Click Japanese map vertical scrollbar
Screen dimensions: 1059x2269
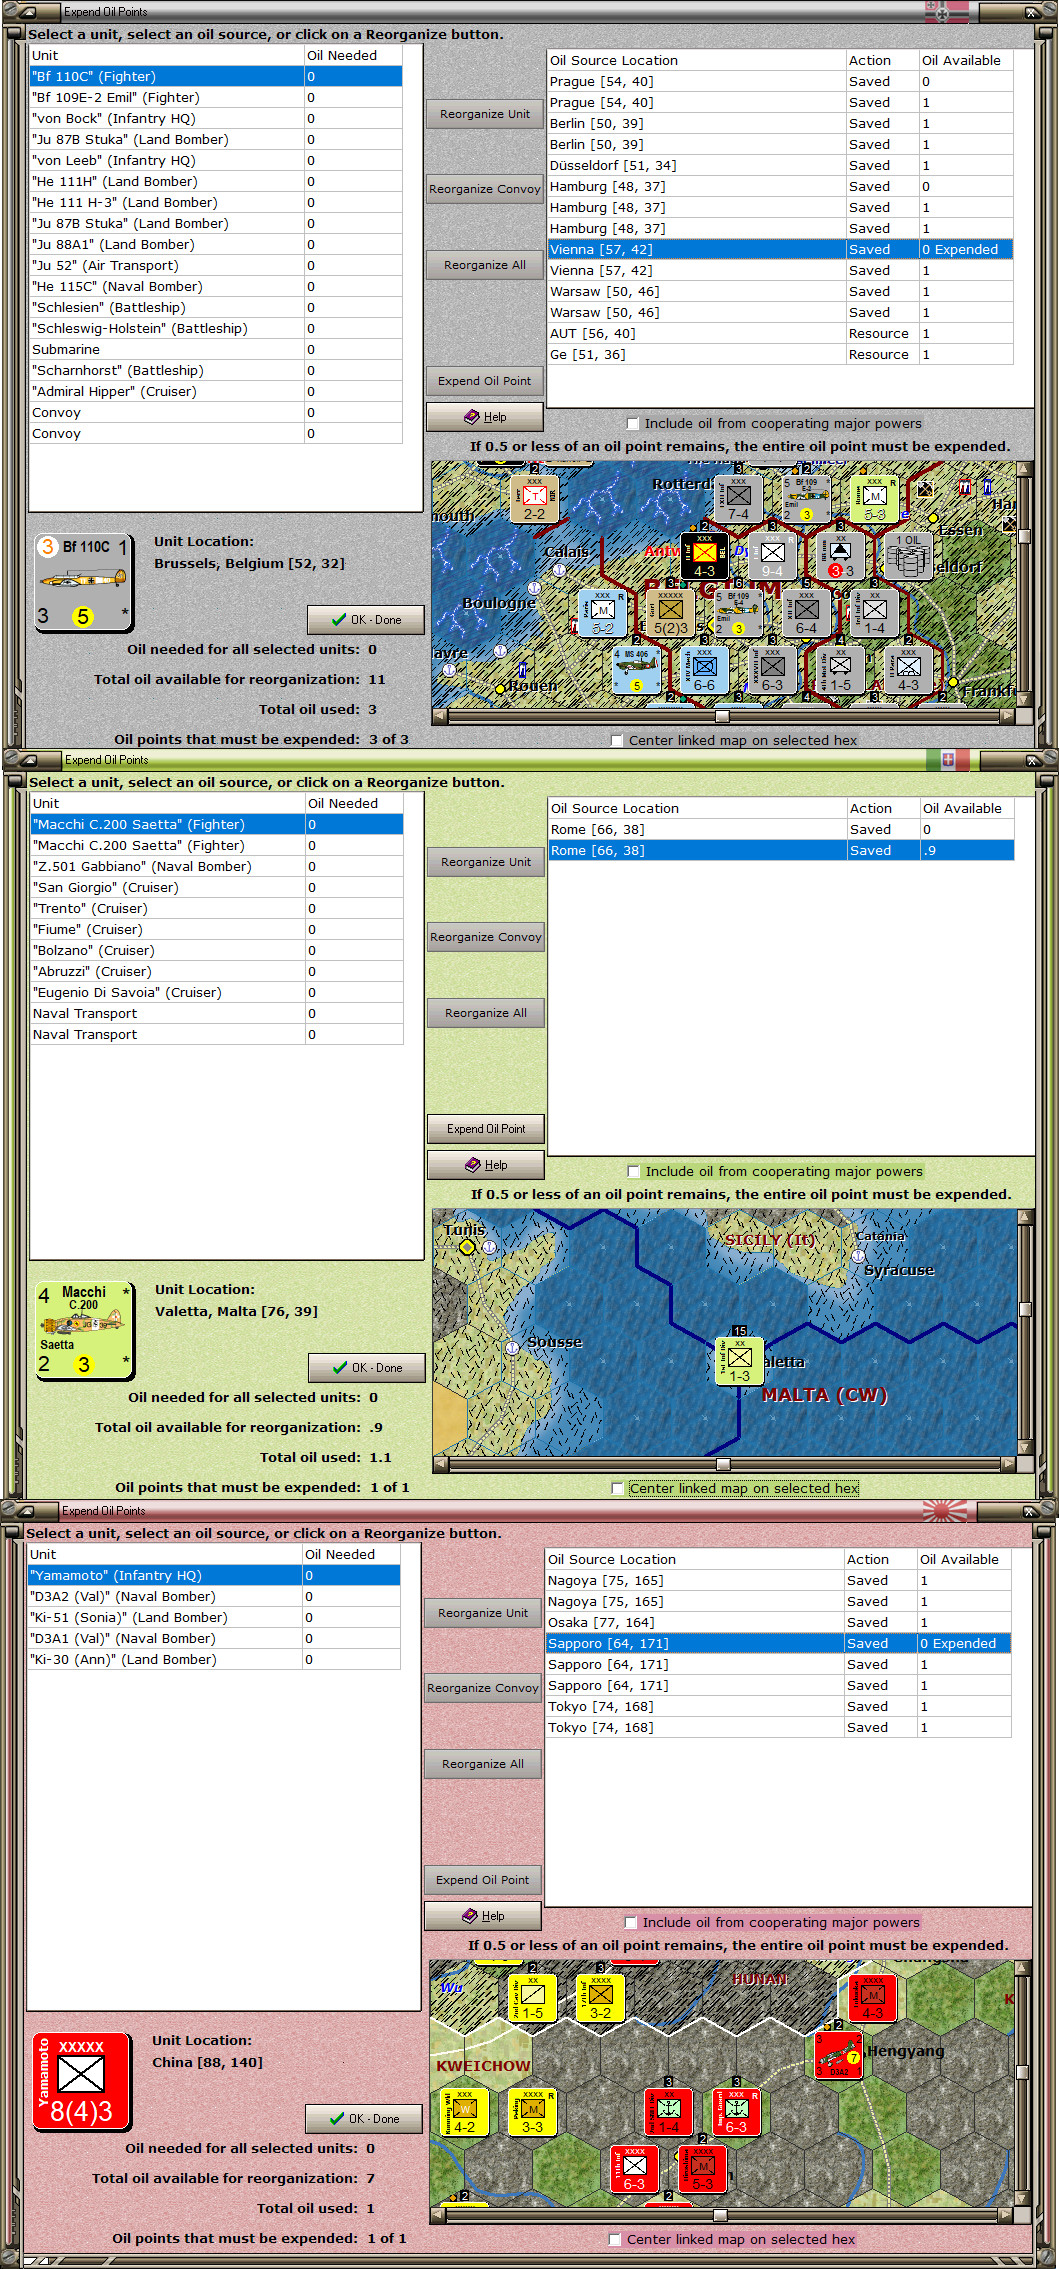coord(1022,2084)
